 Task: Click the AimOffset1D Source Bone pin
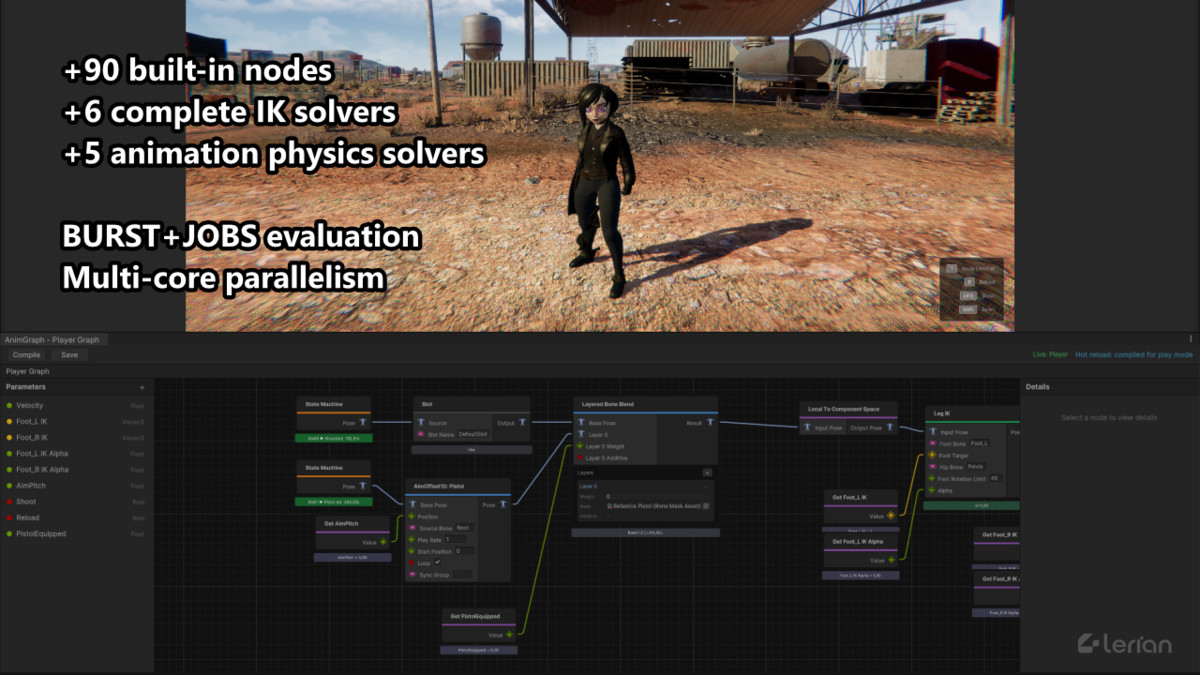(412, 528)
